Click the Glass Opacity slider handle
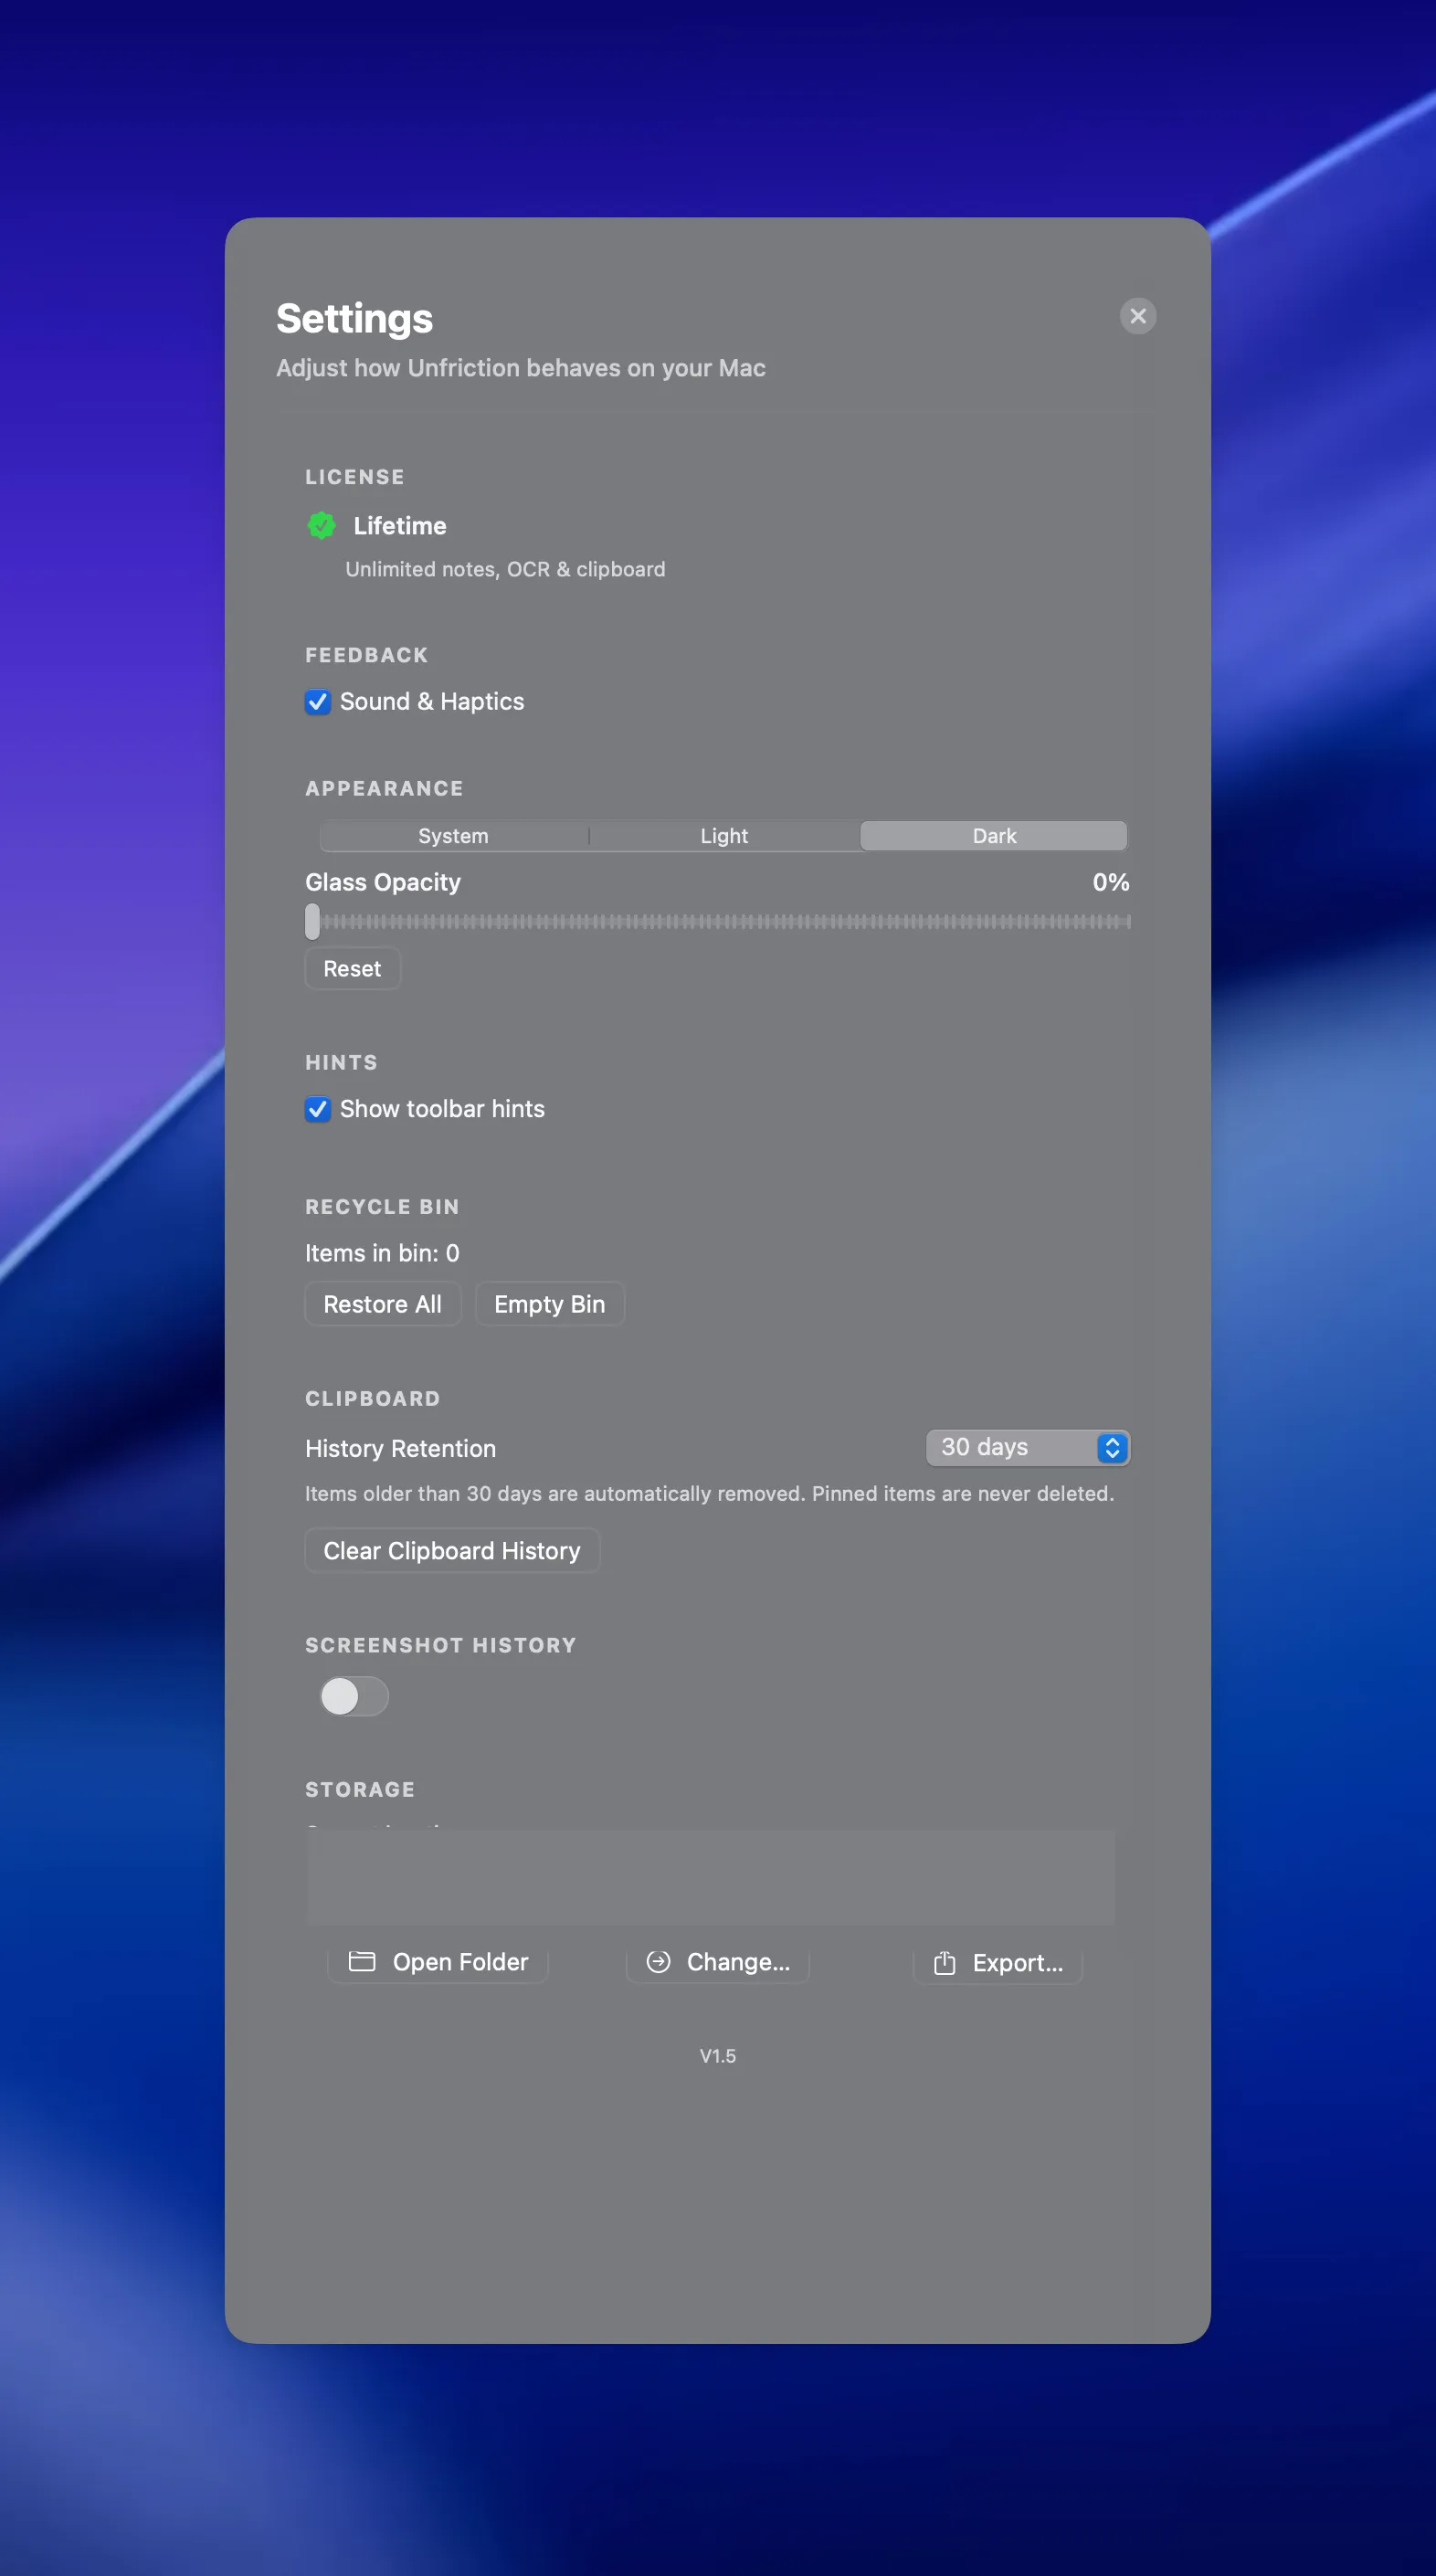Viewport: 1436px width, 2576px height. 313,922
